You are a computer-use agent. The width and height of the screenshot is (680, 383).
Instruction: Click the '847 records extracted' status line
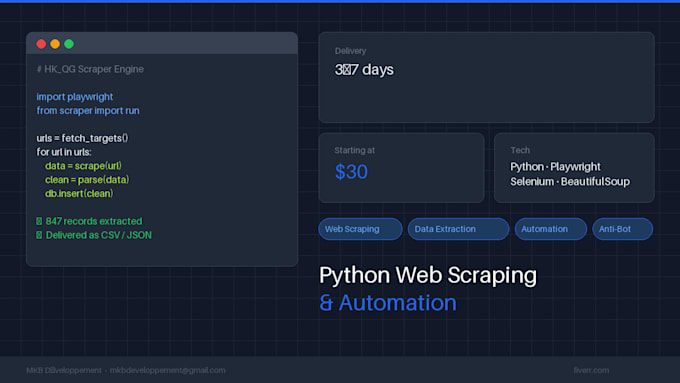[89, 221]
